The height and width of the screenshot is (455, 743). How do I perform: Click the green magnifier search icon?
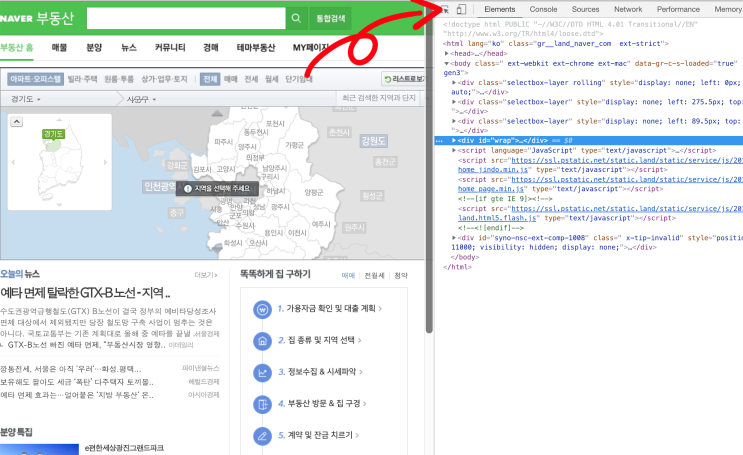pyautogui.click(x=296, y=18)
